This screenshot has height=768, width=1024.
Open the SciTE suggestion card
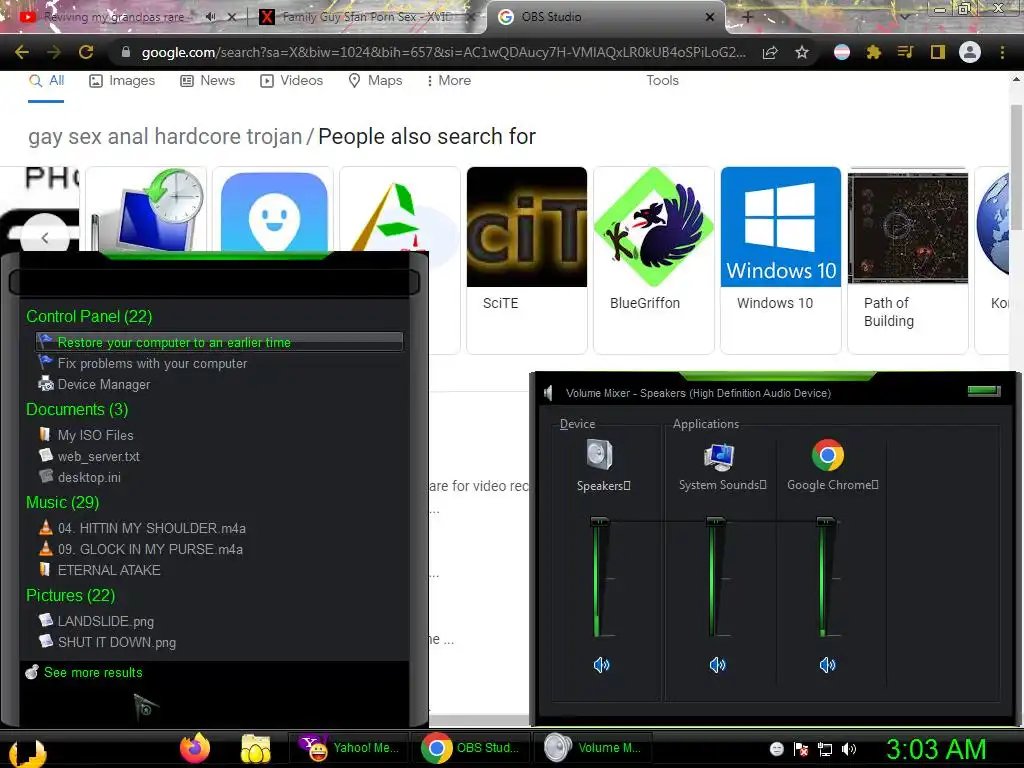pyautogui.click(x=526, y=260)
